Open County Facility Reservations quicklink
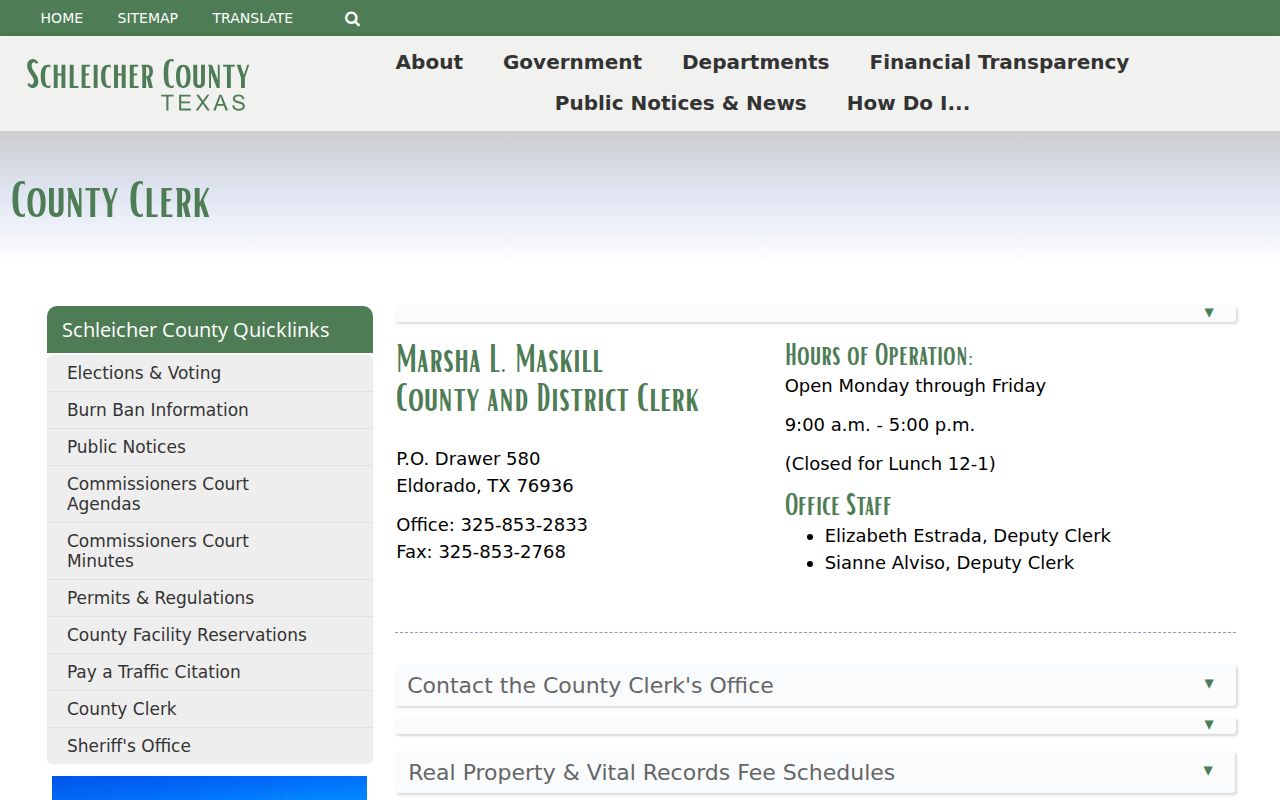1280x800 pixels. coord(210,635)
